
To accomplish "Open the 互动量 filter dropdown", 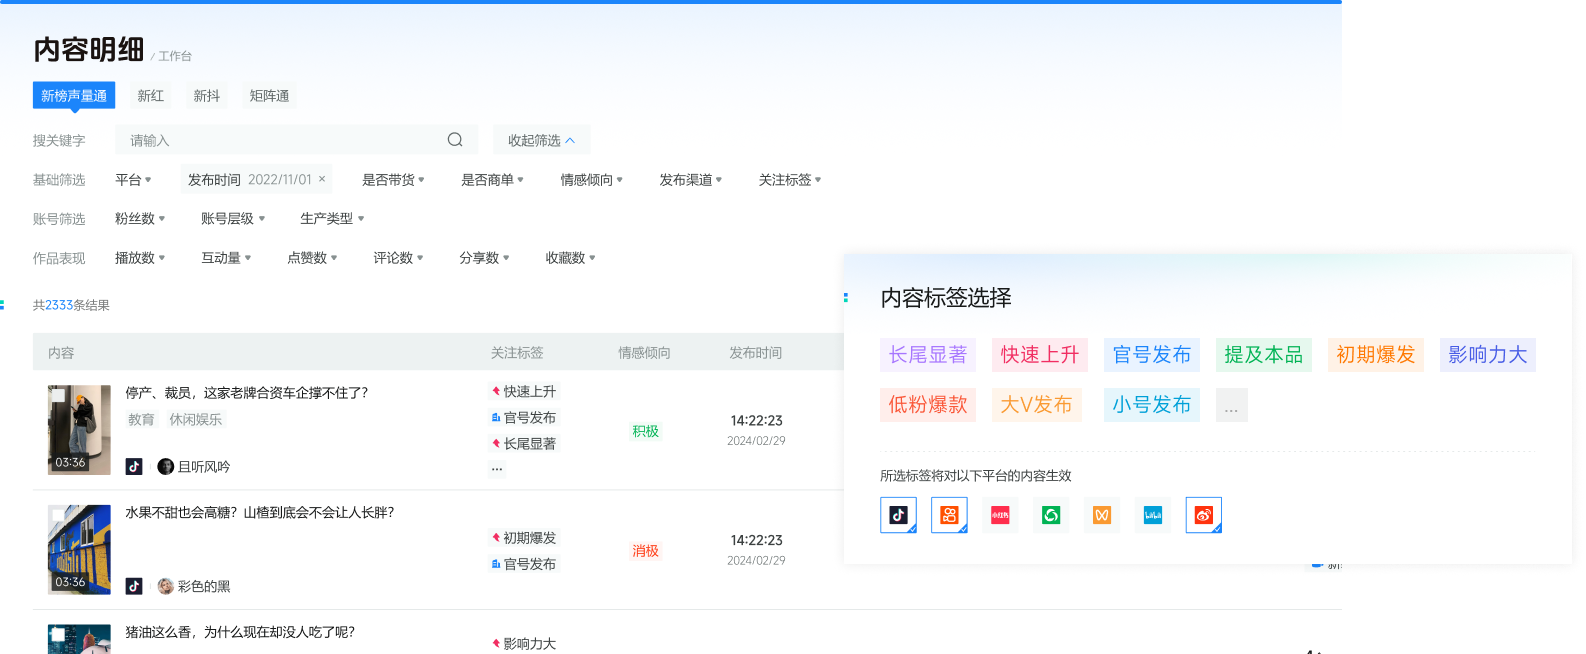I will pyautogui.click(x=226, y=258).
